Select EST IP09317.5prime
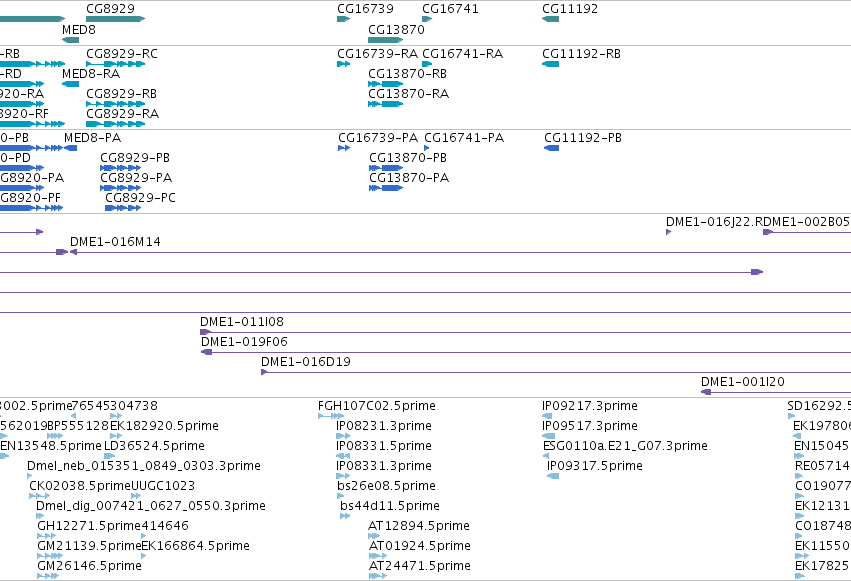This screenshot has width=851, height=581. tap(553, 476)
